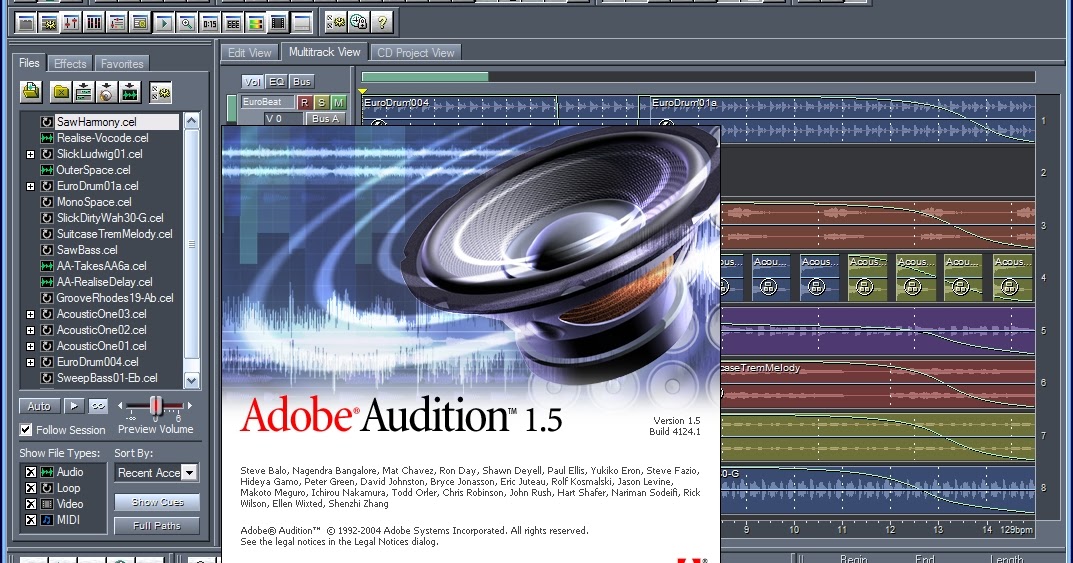Click the Preview Volume decrease arrow
The height and width of the screenshot is (563, 1073).
(x=121, y=406)
